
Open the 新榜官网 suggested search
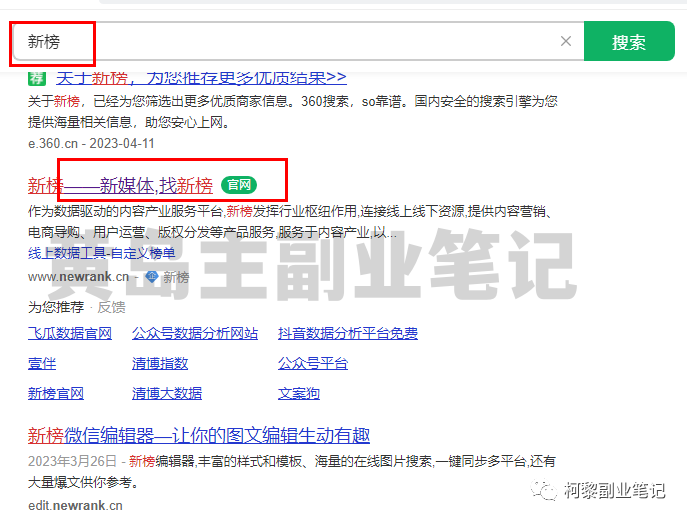(x=56, y=393)
